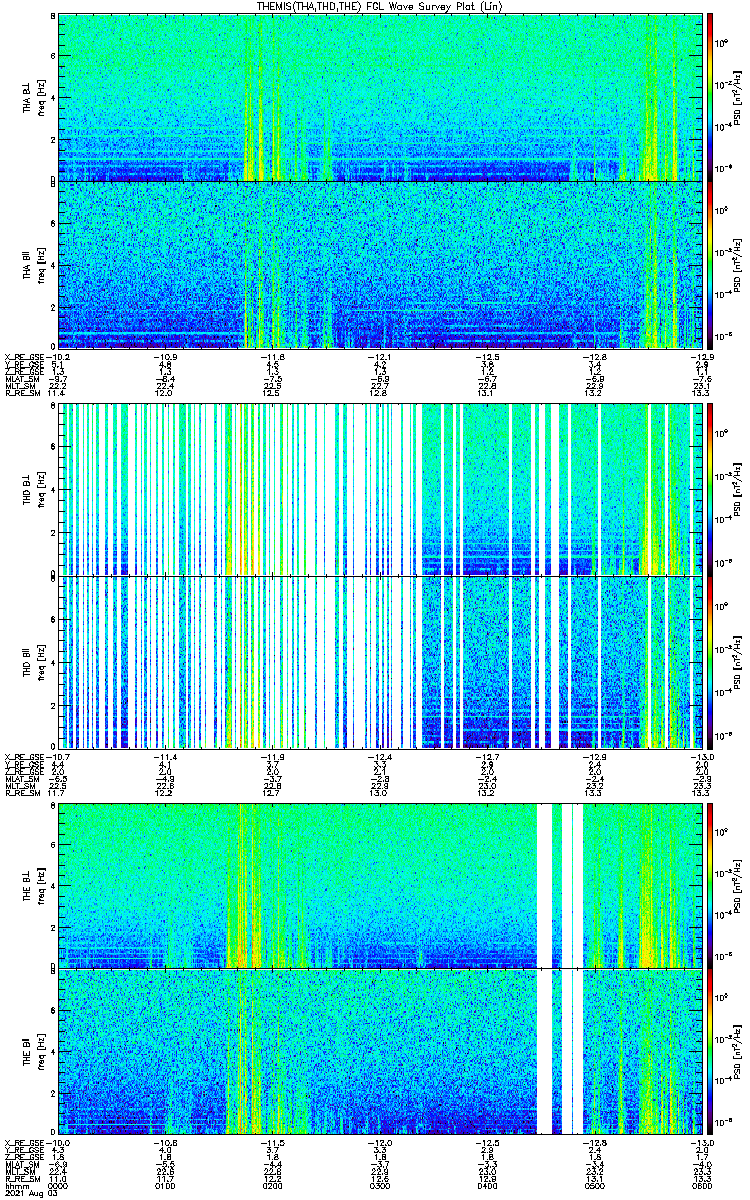Click THE X_RE_GSE value -11.5
Screen dimensions: 750x1200
click(273, 1143)
